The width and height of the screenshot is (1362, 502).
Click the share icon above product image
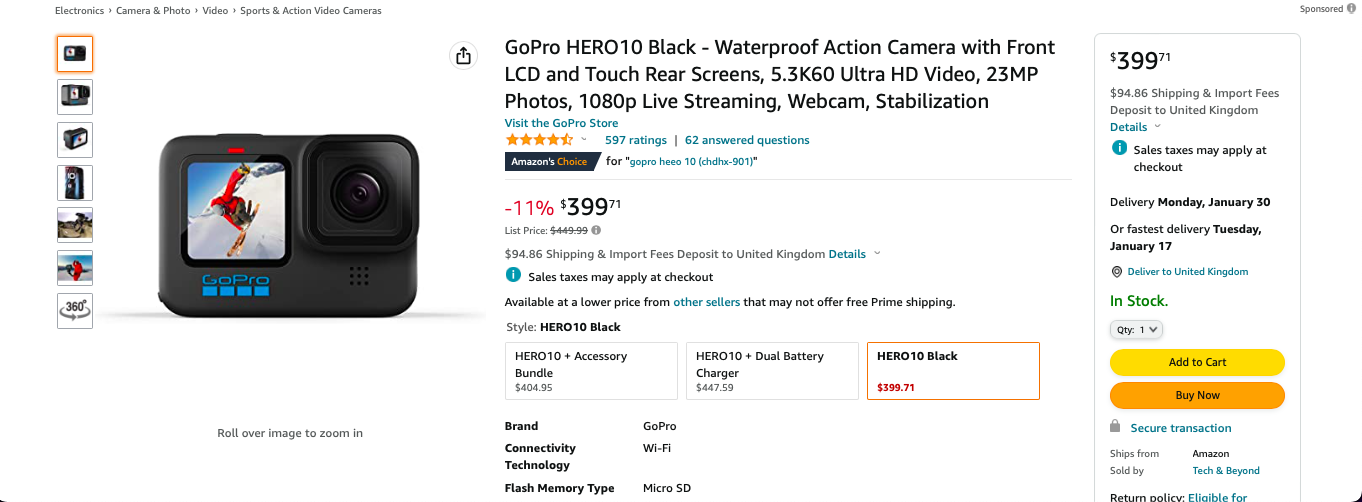tap(463, 56)
